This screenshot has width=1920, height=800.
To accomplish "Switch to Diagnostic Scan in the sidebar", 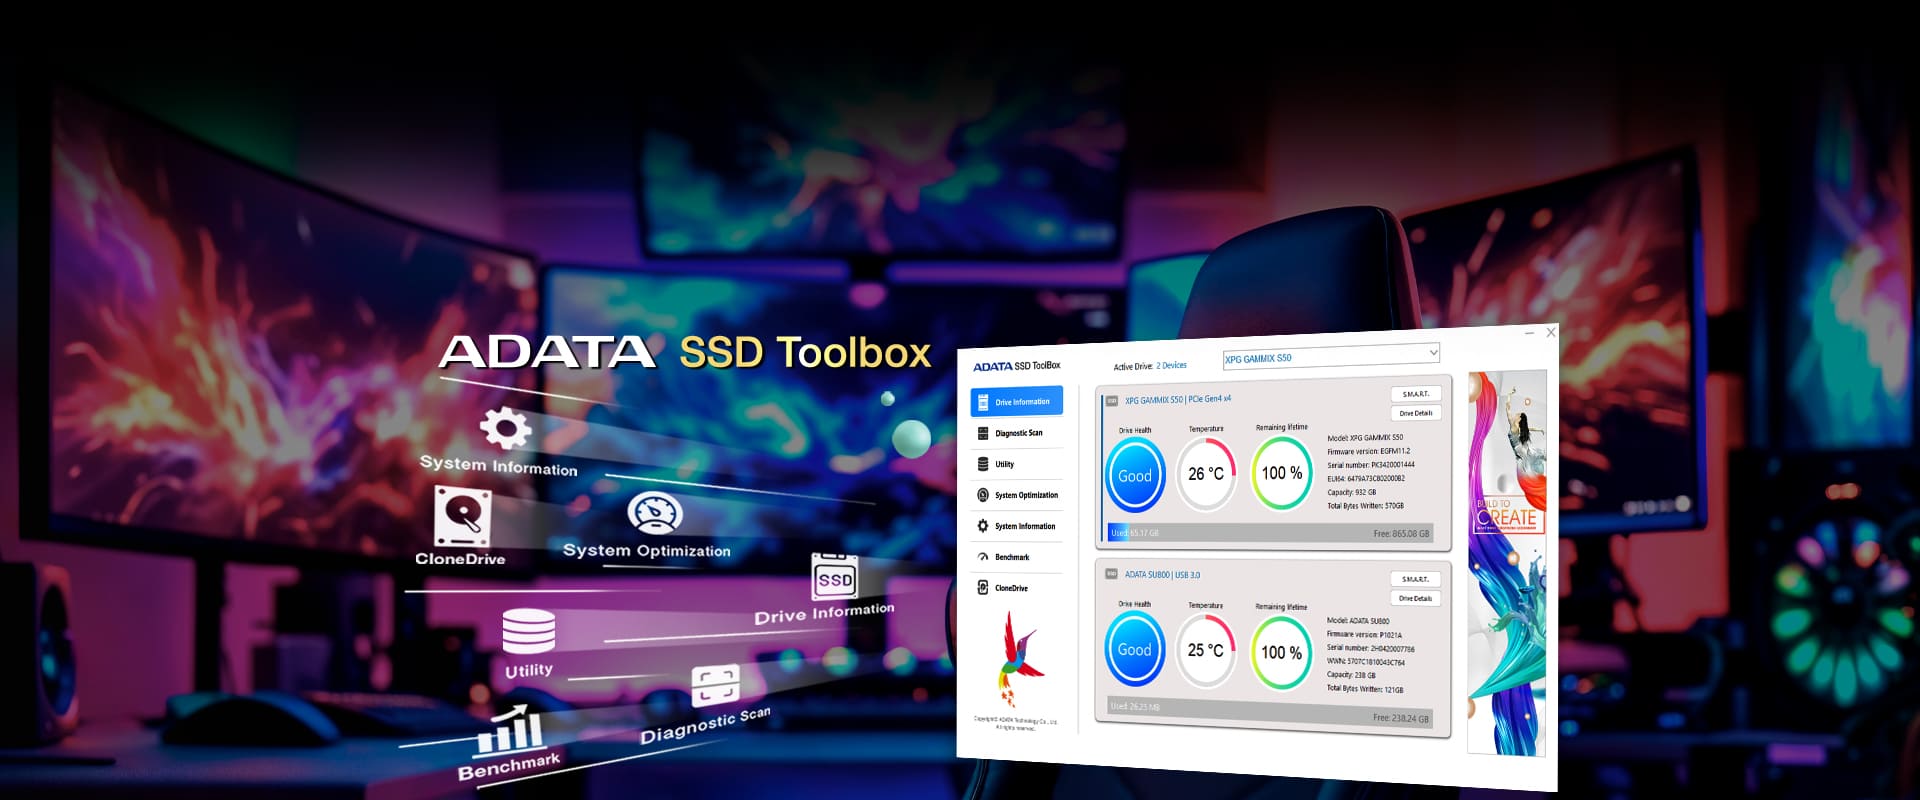I will [1016, 433].
